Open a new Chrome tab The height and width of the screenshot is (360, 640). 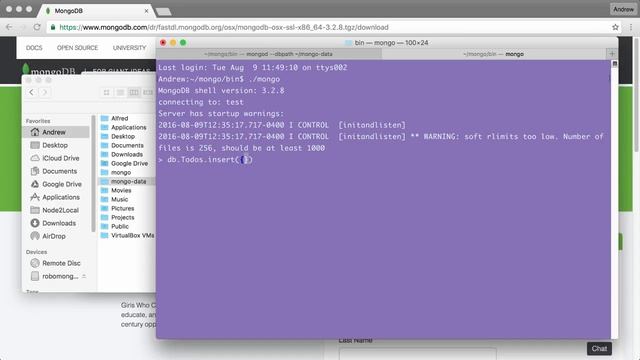pos(164,11)
